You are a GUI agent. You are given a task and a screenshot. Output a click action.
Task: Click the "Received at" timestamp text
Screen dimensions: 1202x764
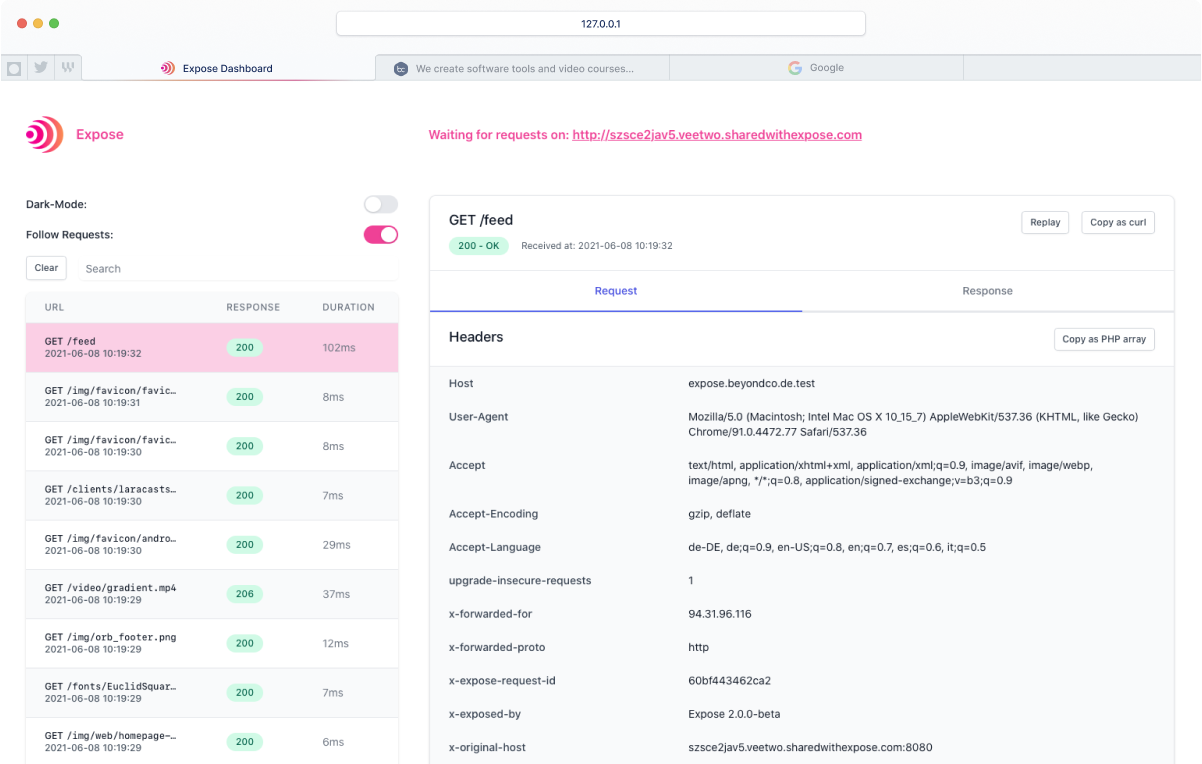pyautogui.click(x=597, y=246)
